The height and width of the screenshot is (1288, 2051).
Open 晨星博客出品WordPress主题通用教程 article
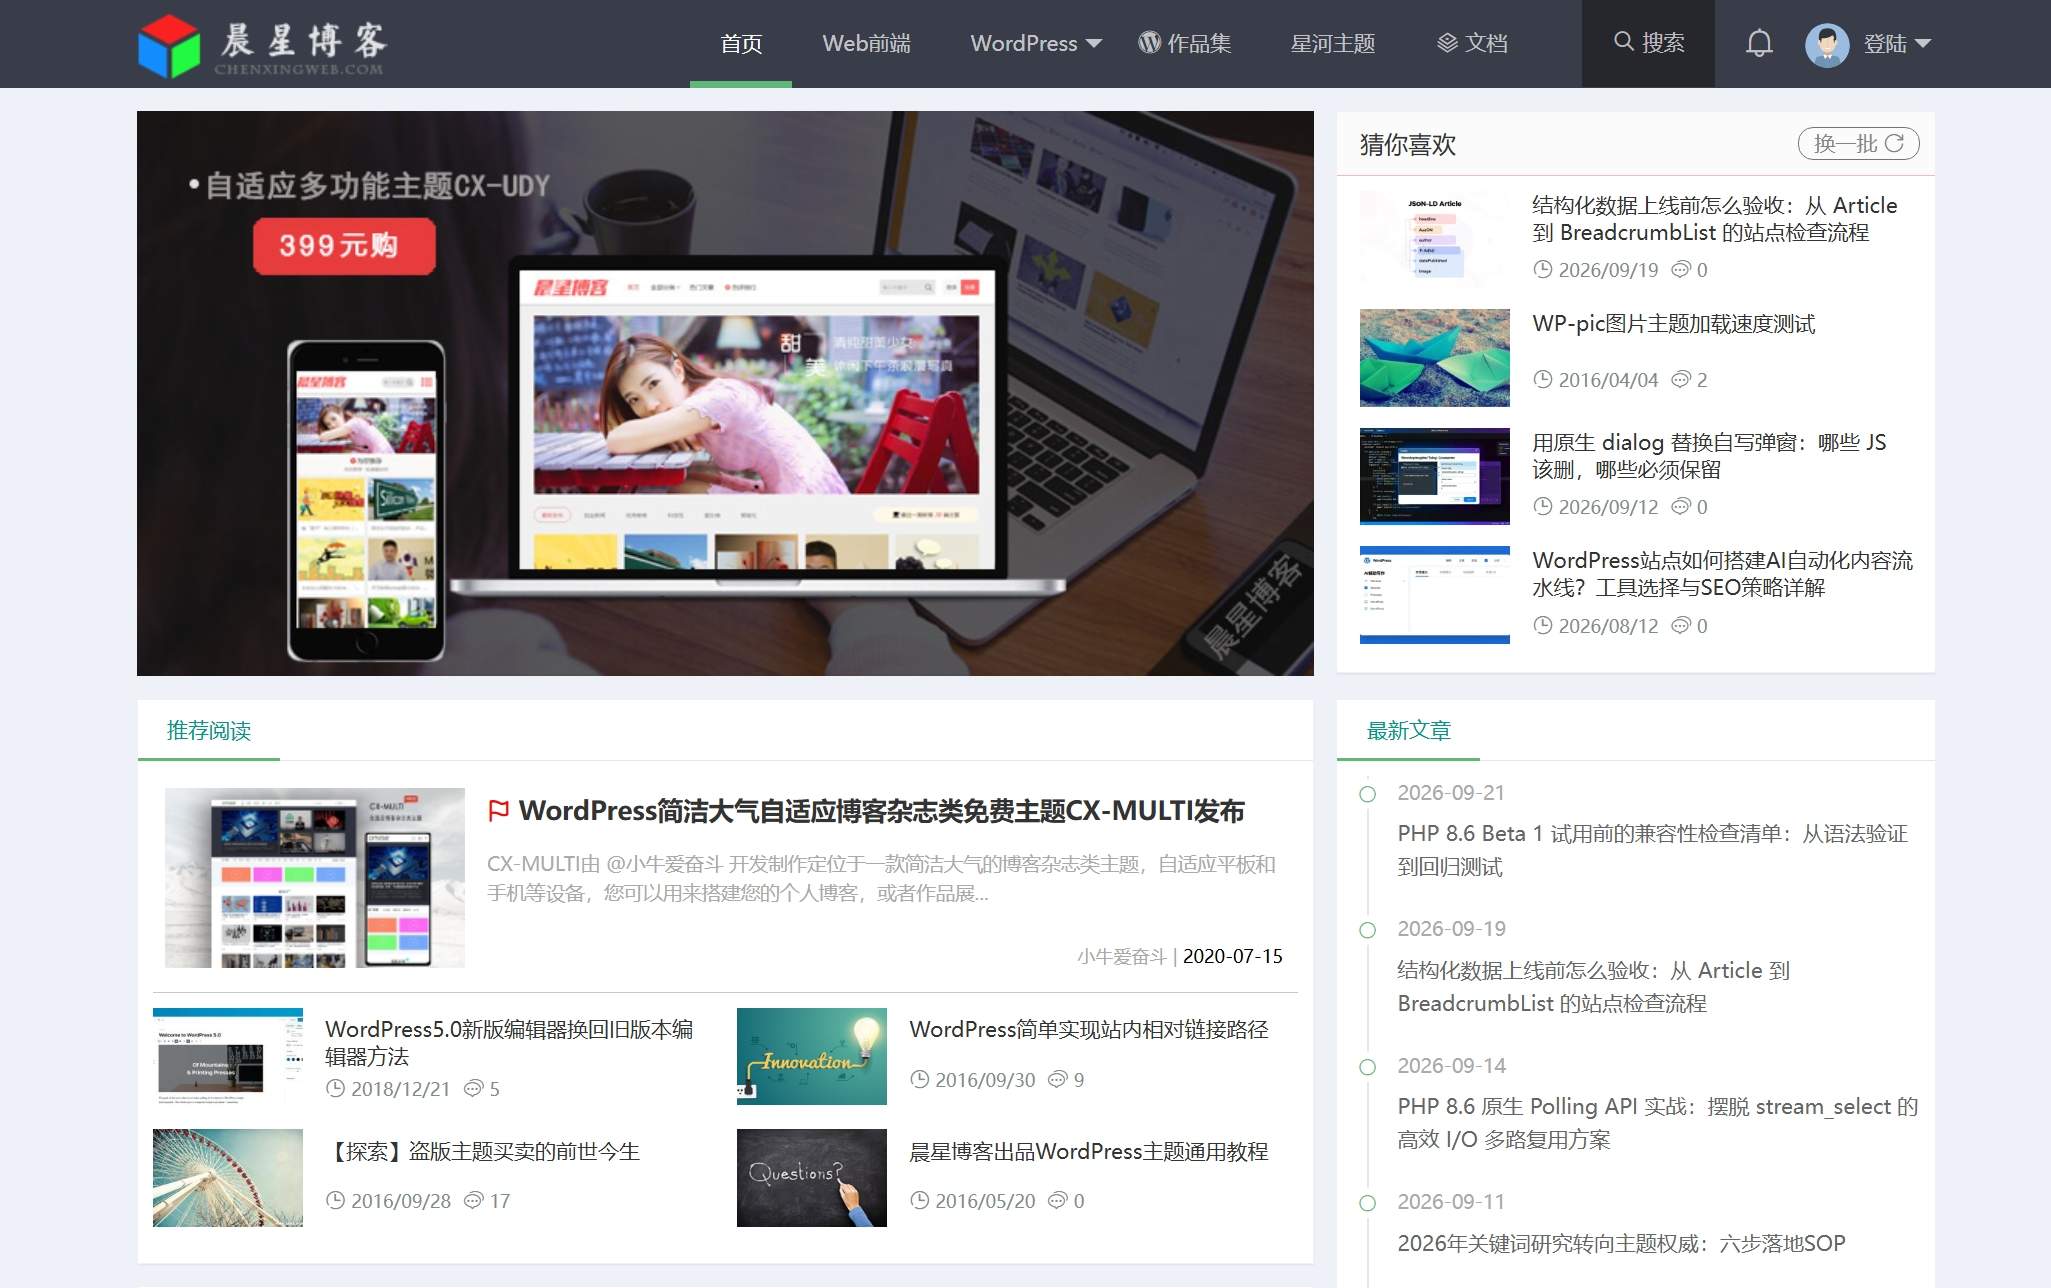click(x=1088, y=1152)
